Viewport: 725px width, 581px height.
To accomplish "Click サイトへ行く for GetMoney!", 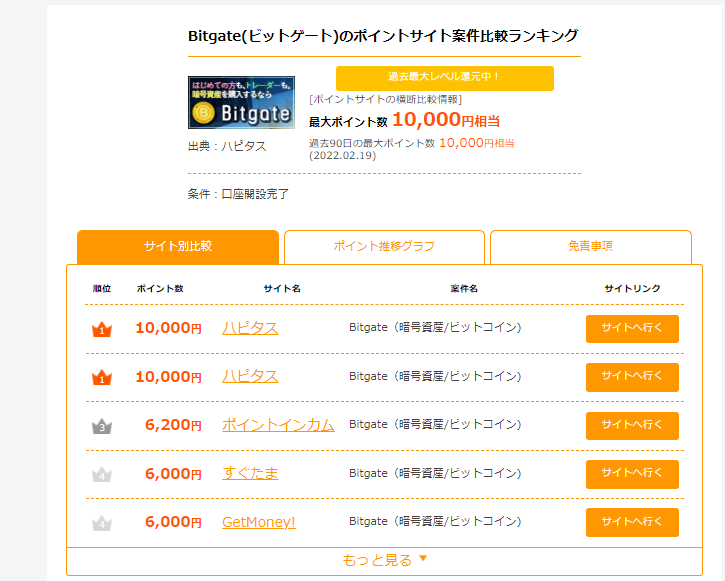I will coord(632,522).
